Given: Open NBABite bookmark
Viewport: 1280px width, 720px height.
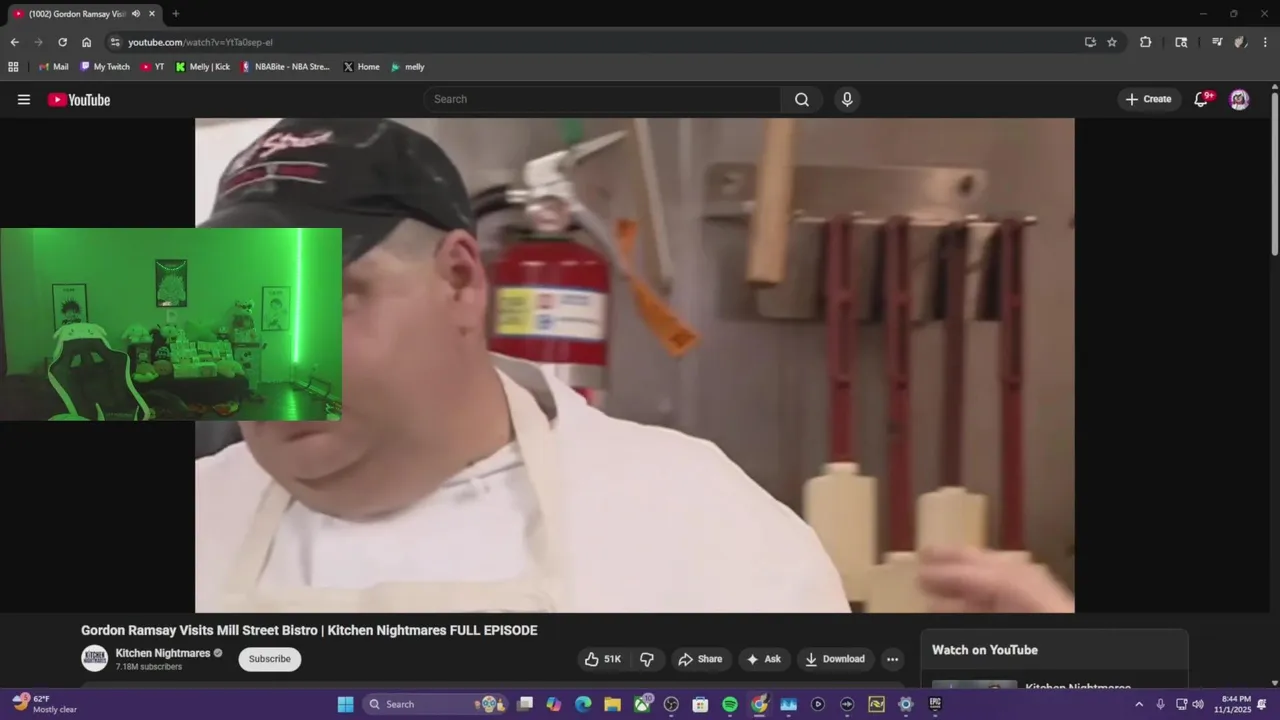Looking at the screenshot, I should click(x=286, y=67).
